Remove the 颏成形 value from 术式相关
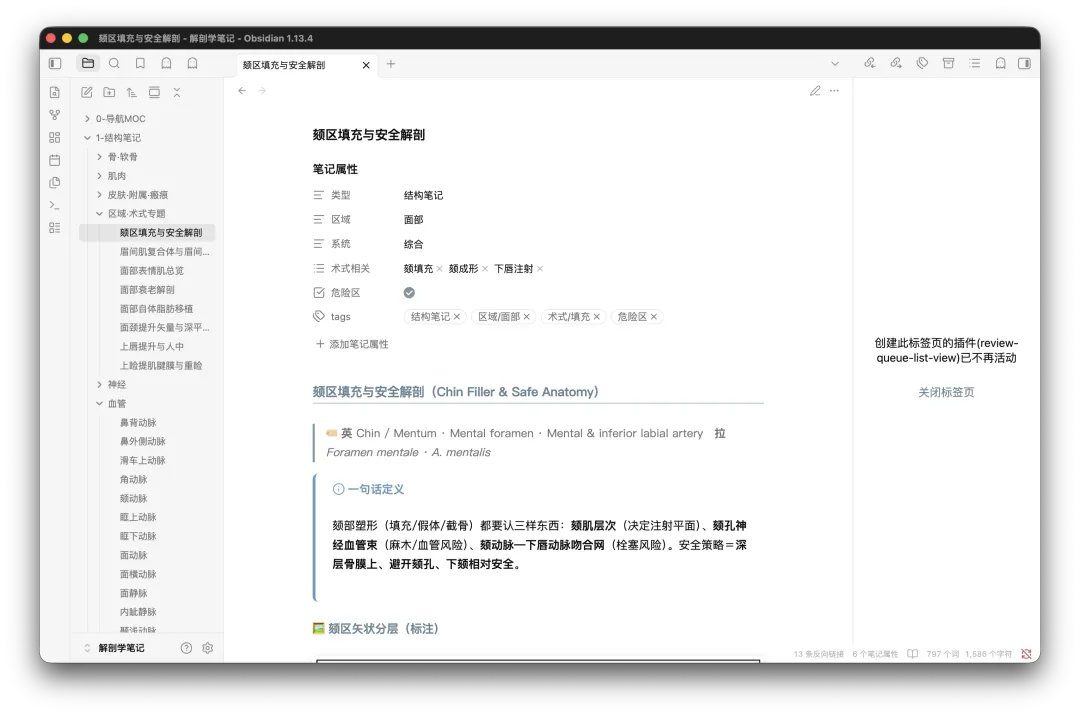Viewport: 1080px width, 715px height. [485, 269]
